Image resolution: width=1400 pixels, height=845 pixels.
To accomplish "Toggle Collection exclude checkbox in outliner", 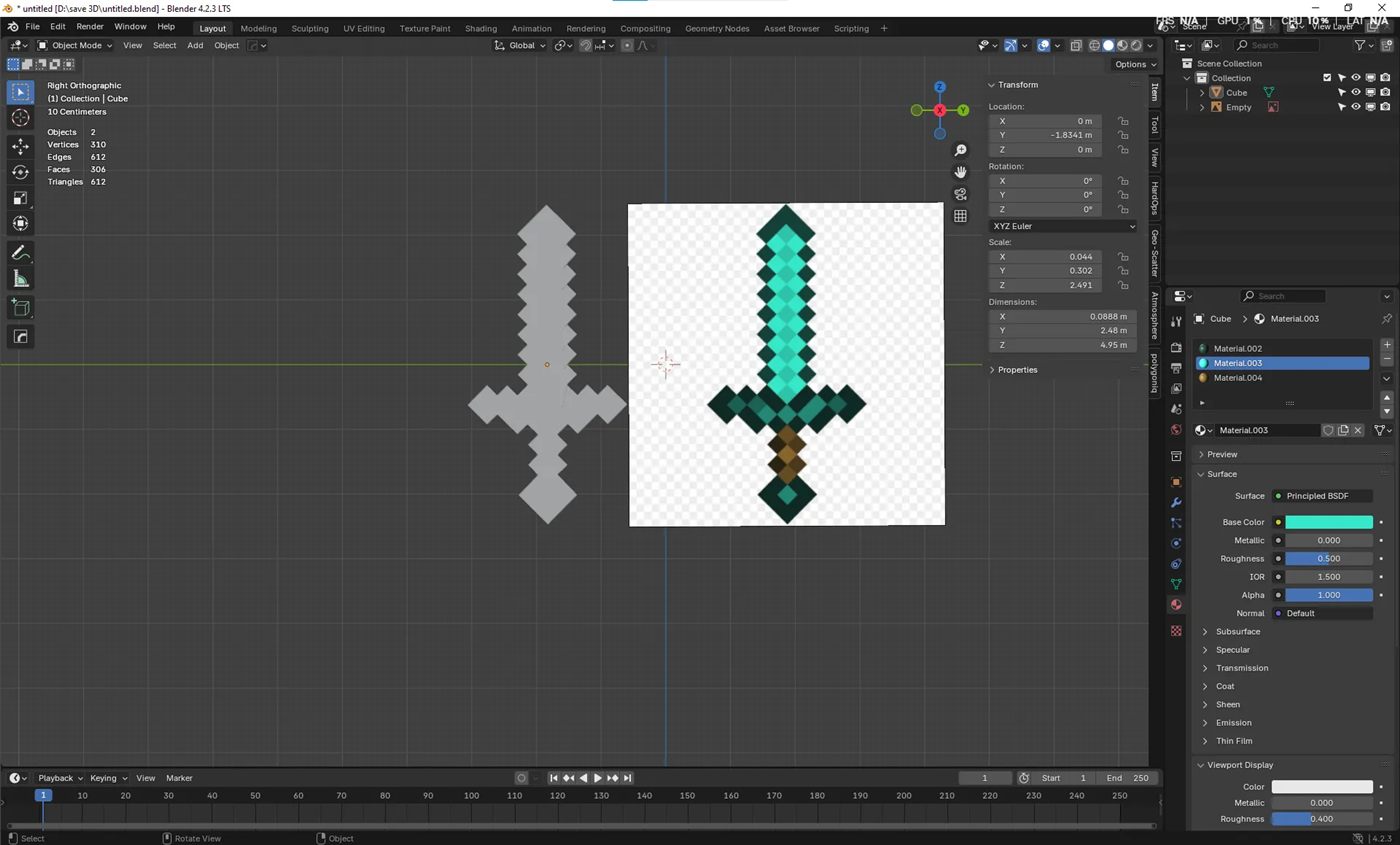I will [1327, 78].
